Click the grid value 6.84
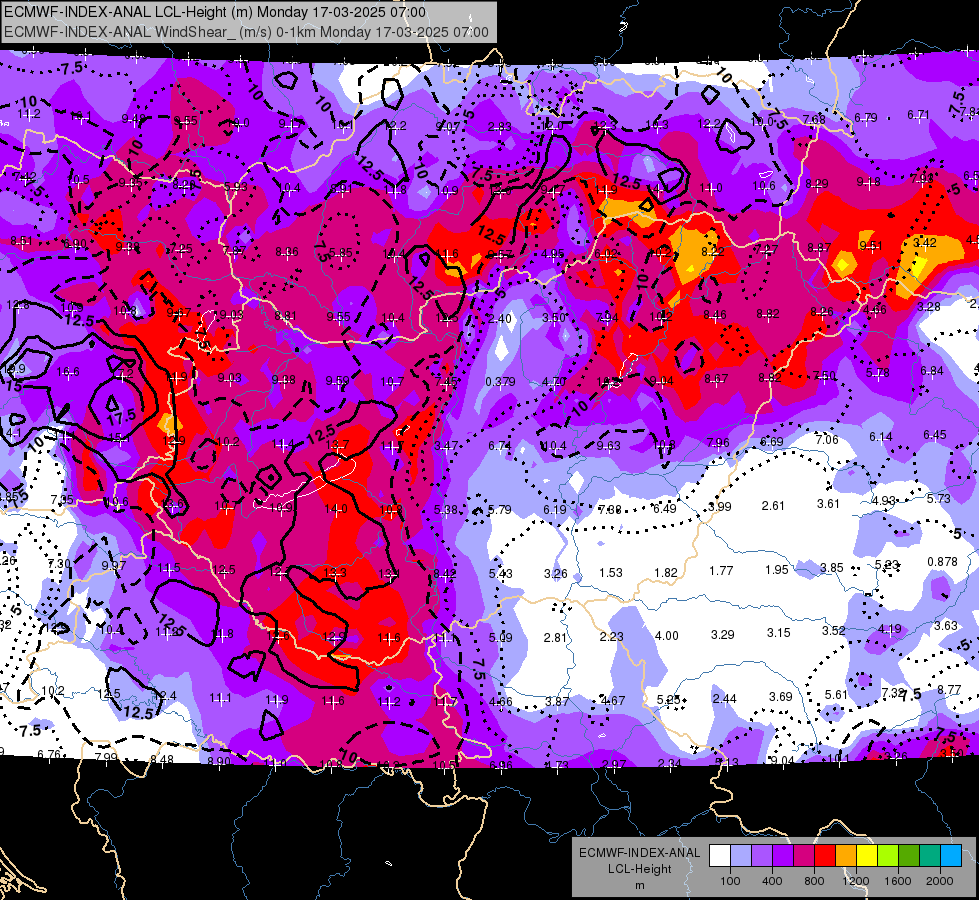 coord(932,371)
